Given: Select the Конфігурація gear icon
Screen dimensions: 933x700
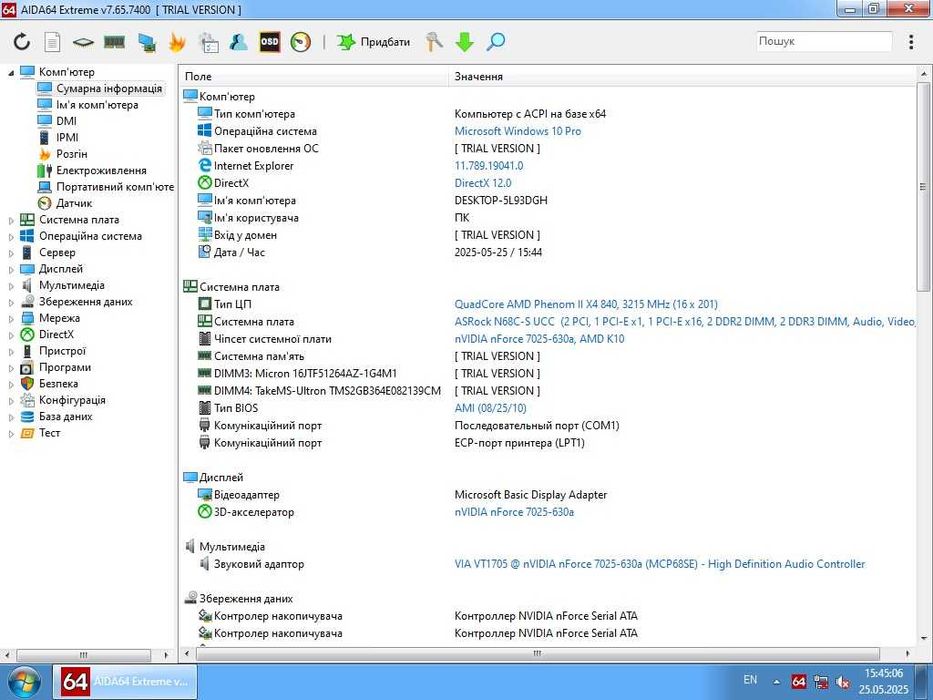Looking at the screenshot, I should 27,400.
